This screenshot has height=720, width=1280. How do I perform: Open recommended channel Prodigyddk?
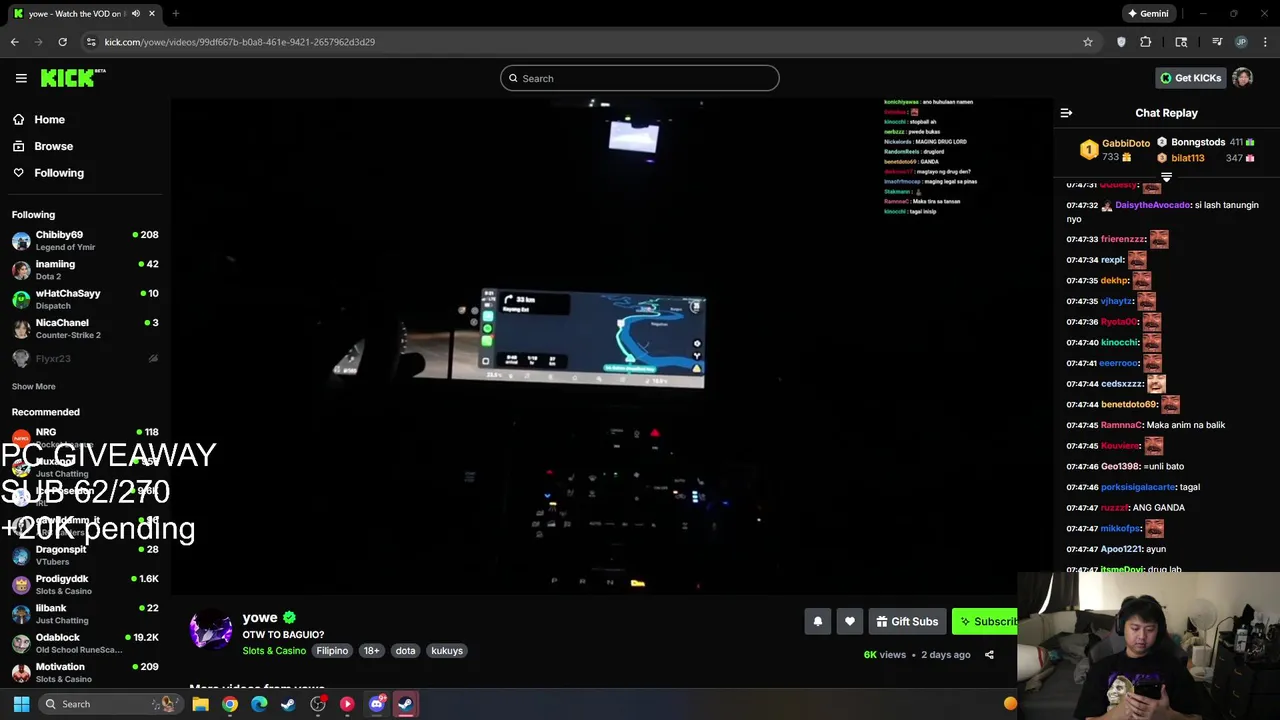coord(85,584)
